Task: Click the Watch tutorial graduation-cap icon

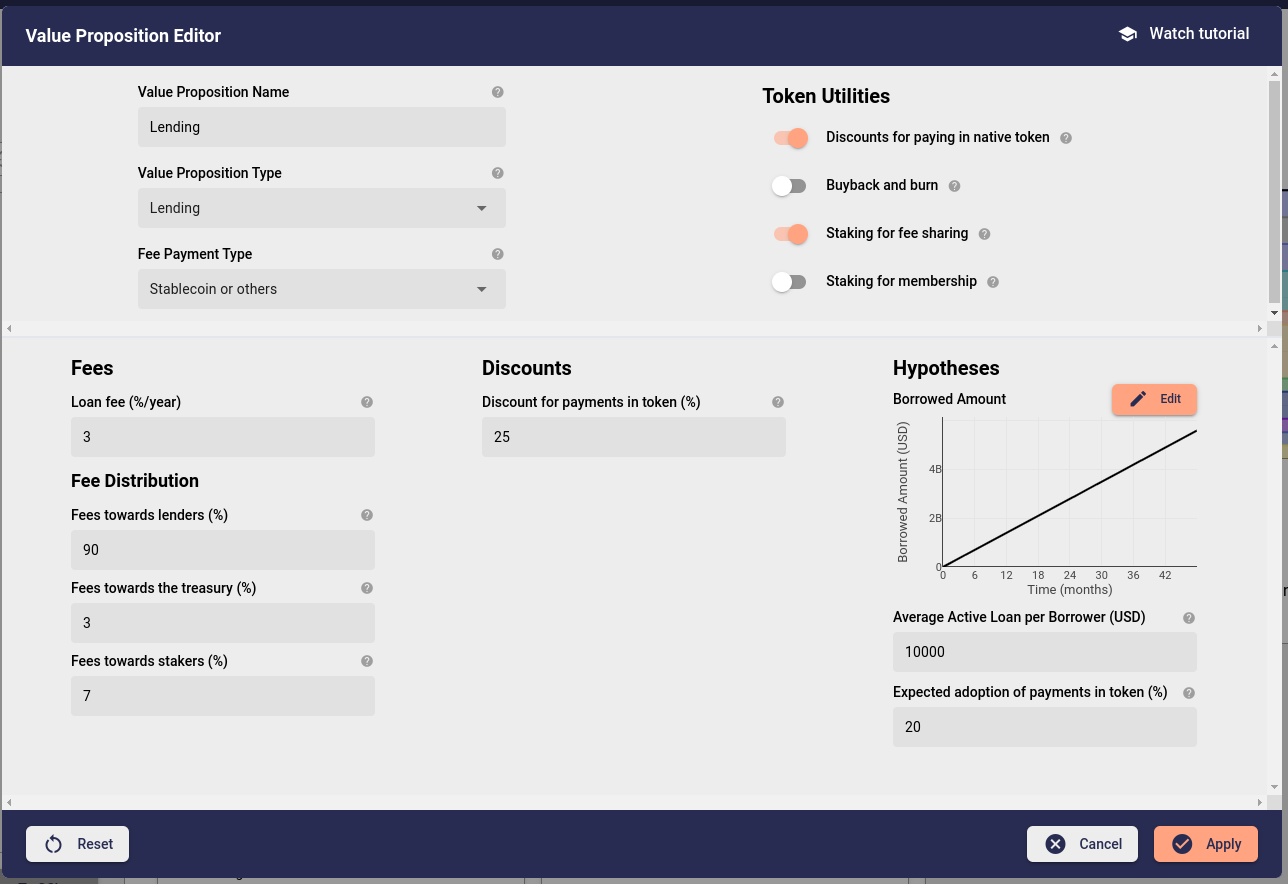Action: [1128, 33]
